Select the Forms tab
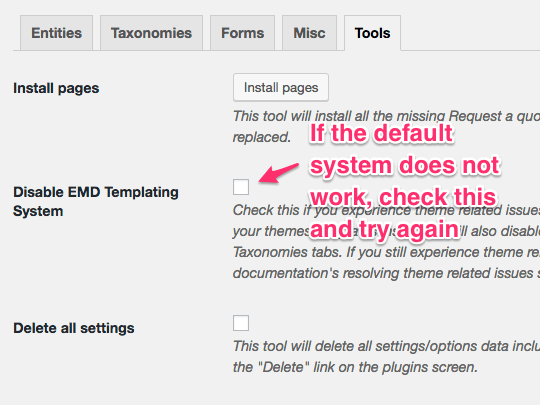Viewport: 540px width, 405px height. pos(242,33)
